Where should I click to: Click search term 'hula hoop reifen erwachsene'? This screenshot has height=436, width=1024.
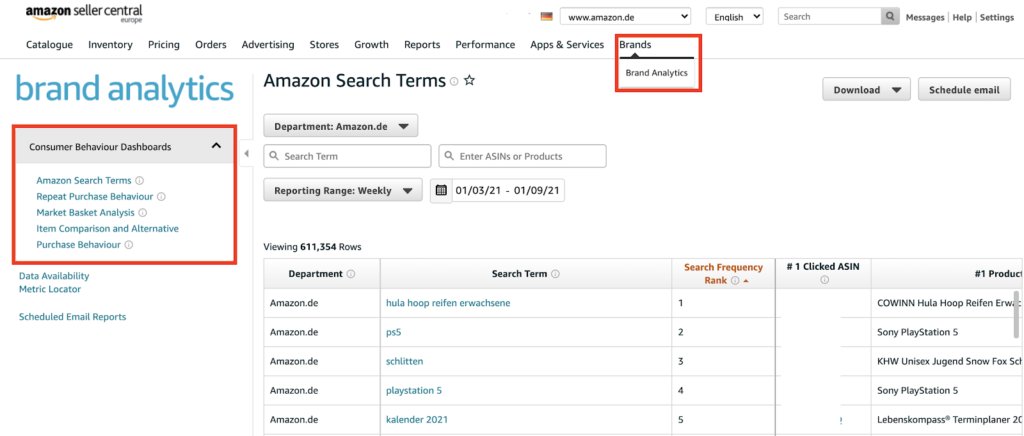(448, 303)
